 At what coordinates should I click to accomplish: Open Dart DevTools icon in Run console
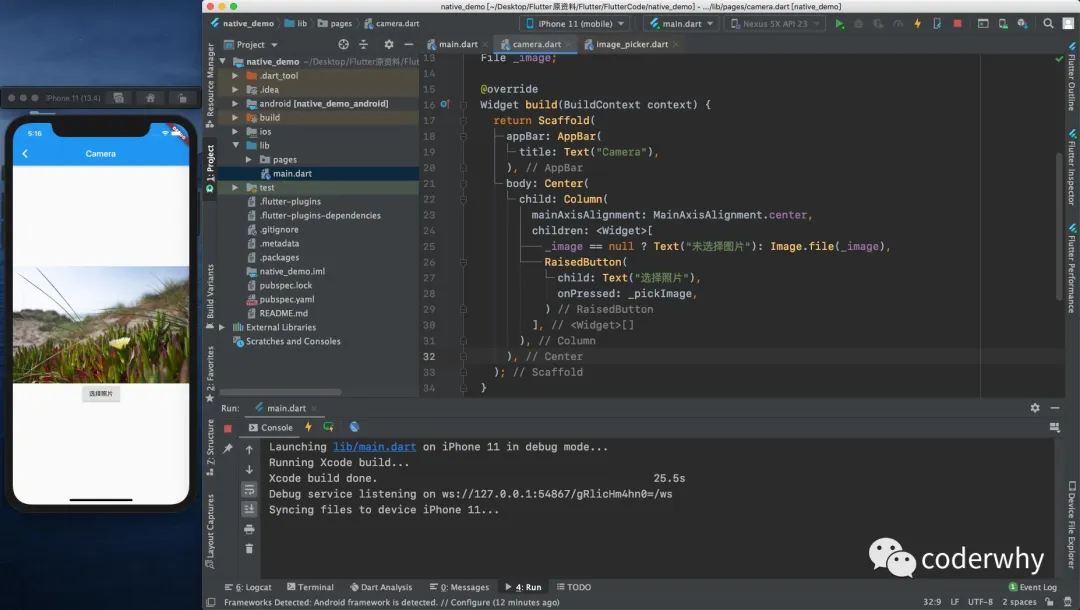tap(354, 427)
